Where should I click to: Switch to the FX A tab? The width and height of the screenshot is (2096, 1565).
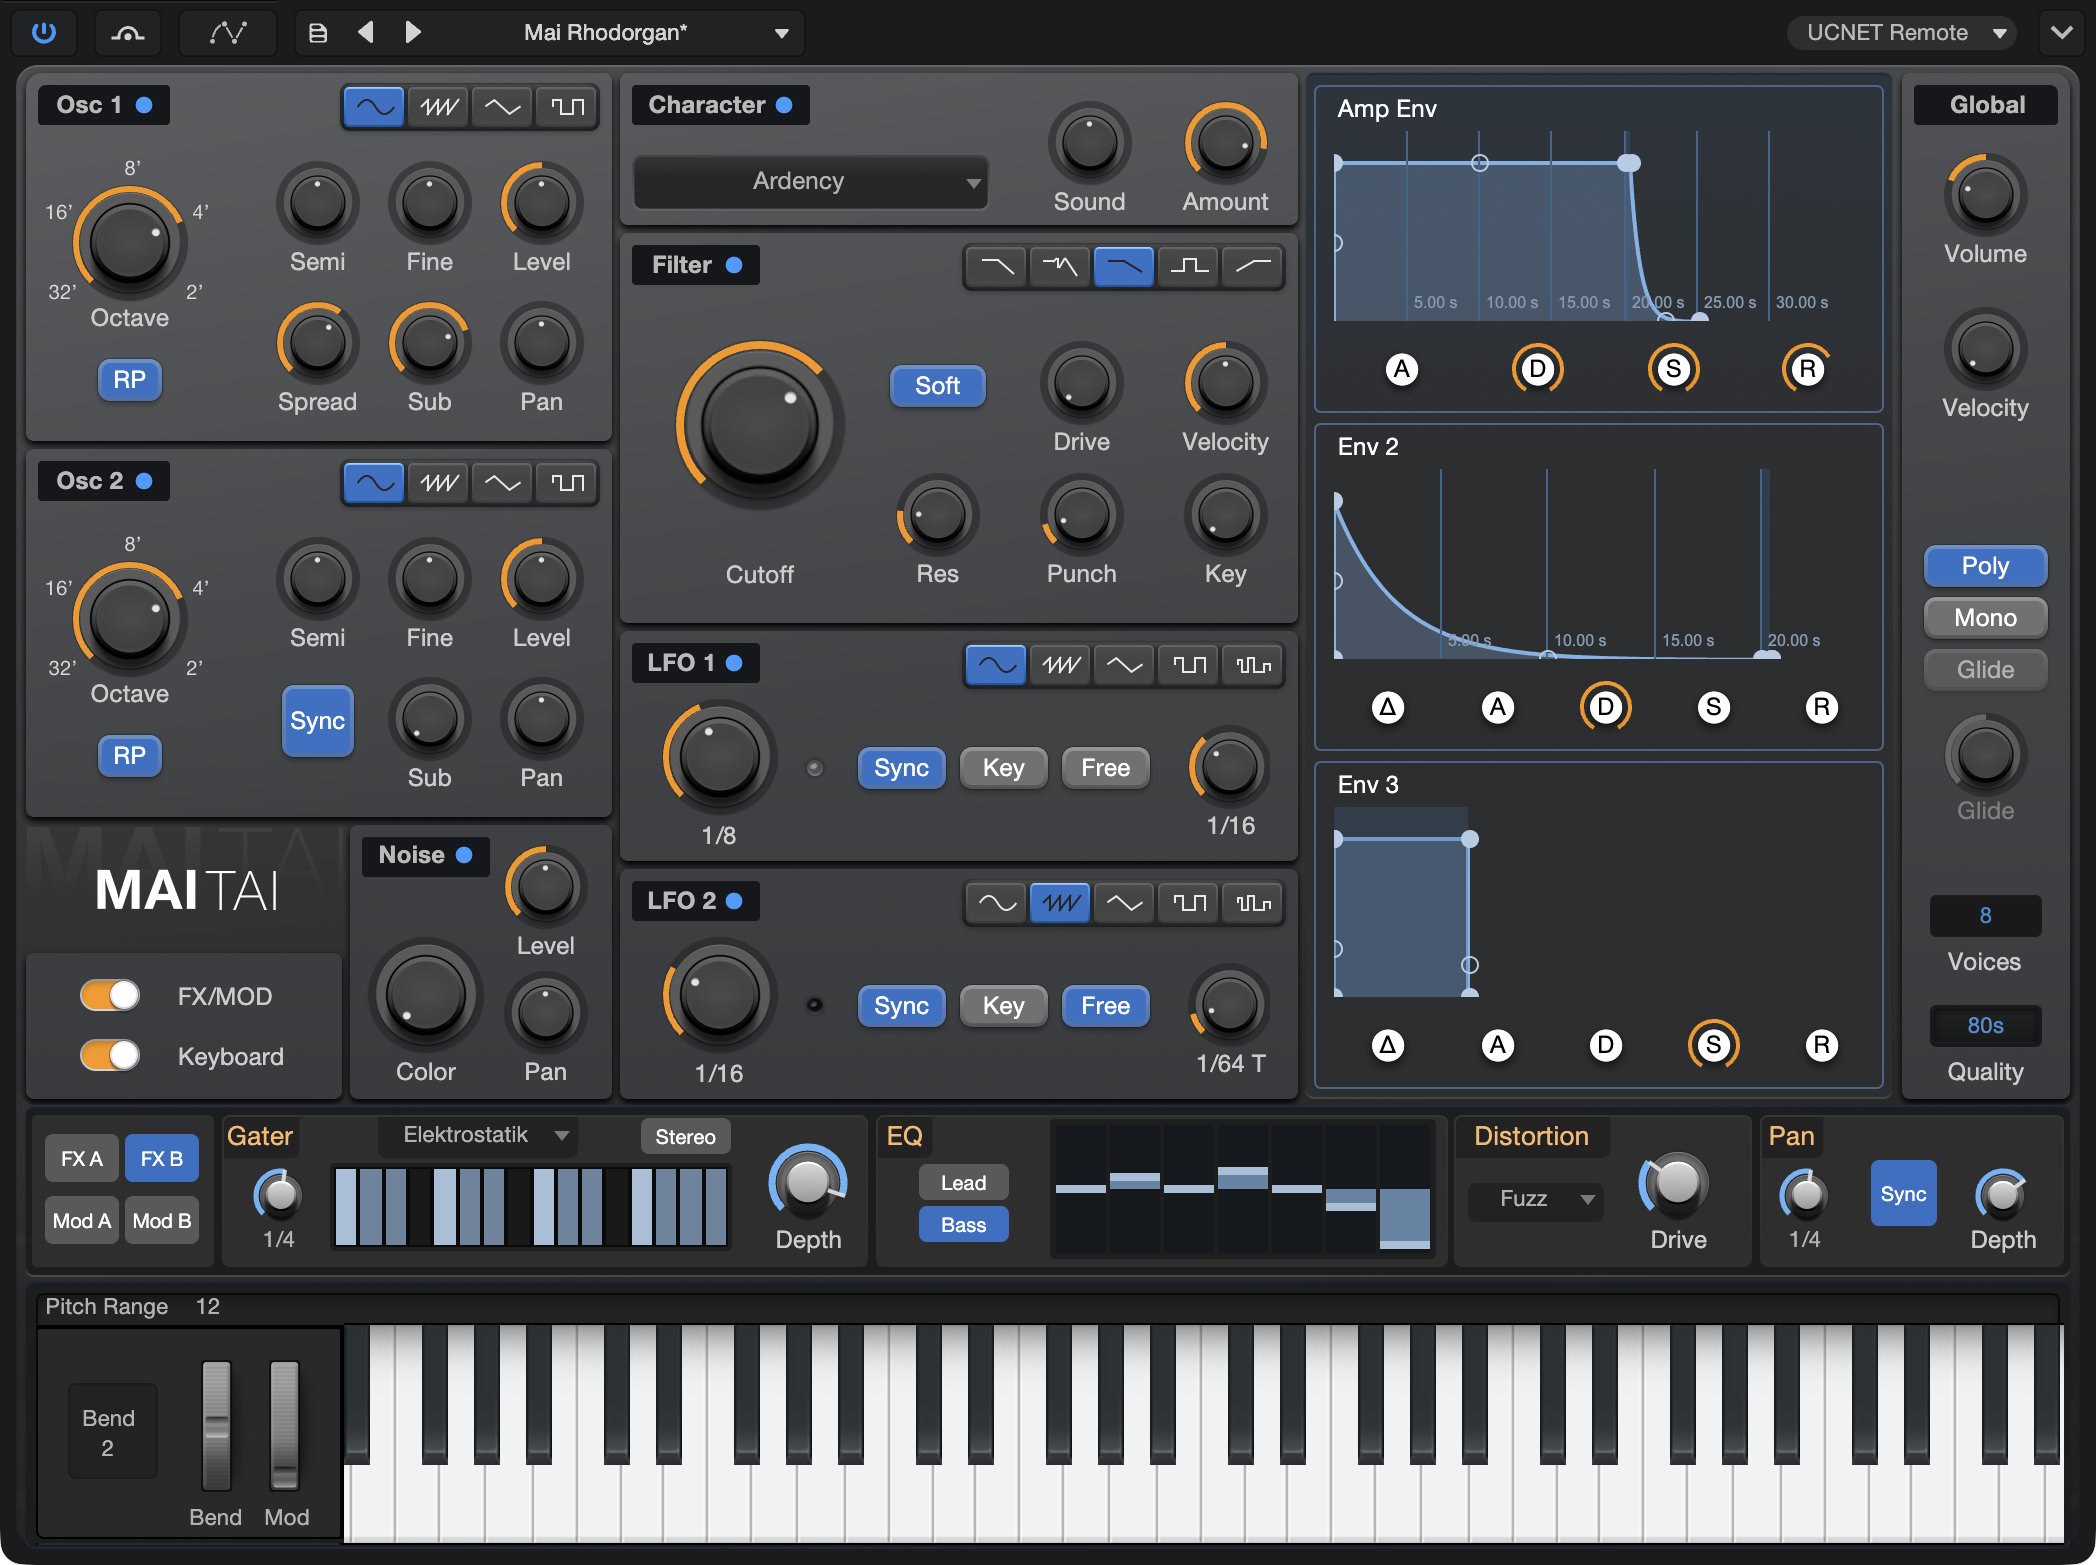pyautogui.click(x=82, y=1159)
